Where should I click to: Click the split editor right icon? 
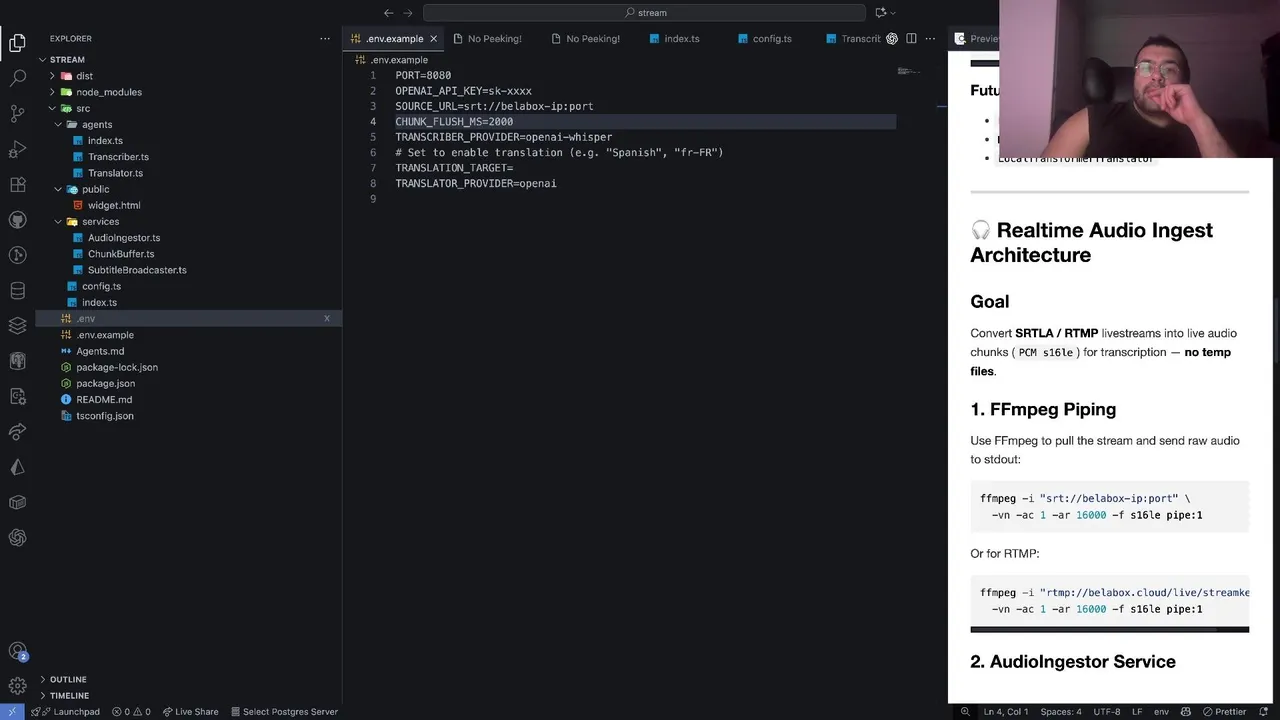[911, 39]
